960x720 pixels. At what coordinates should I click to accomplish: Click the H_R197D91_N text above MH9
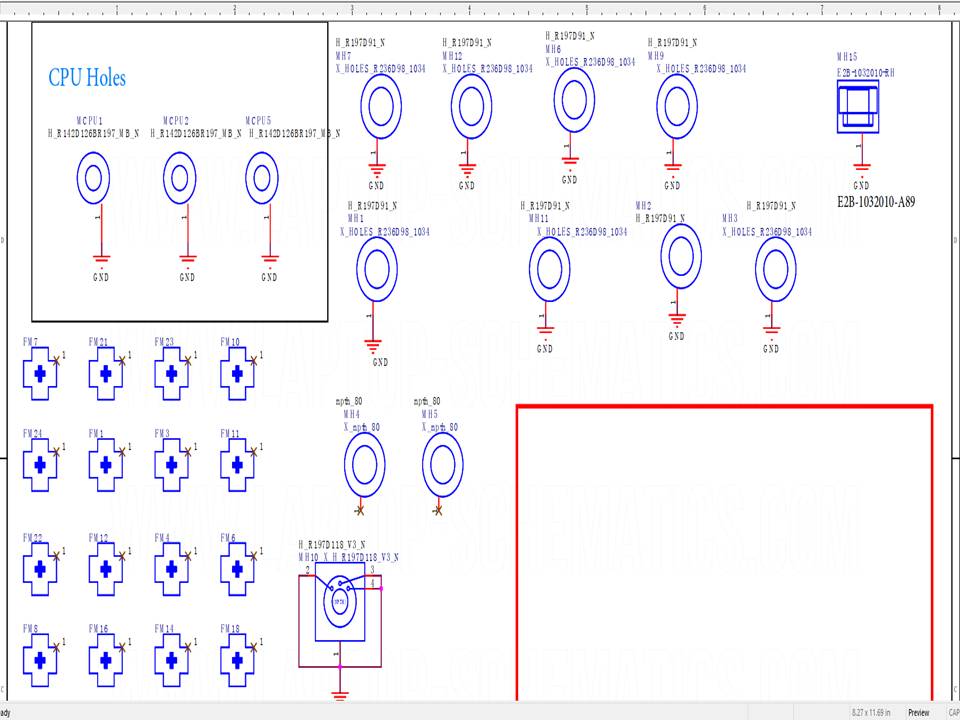[x=672, y=43]
